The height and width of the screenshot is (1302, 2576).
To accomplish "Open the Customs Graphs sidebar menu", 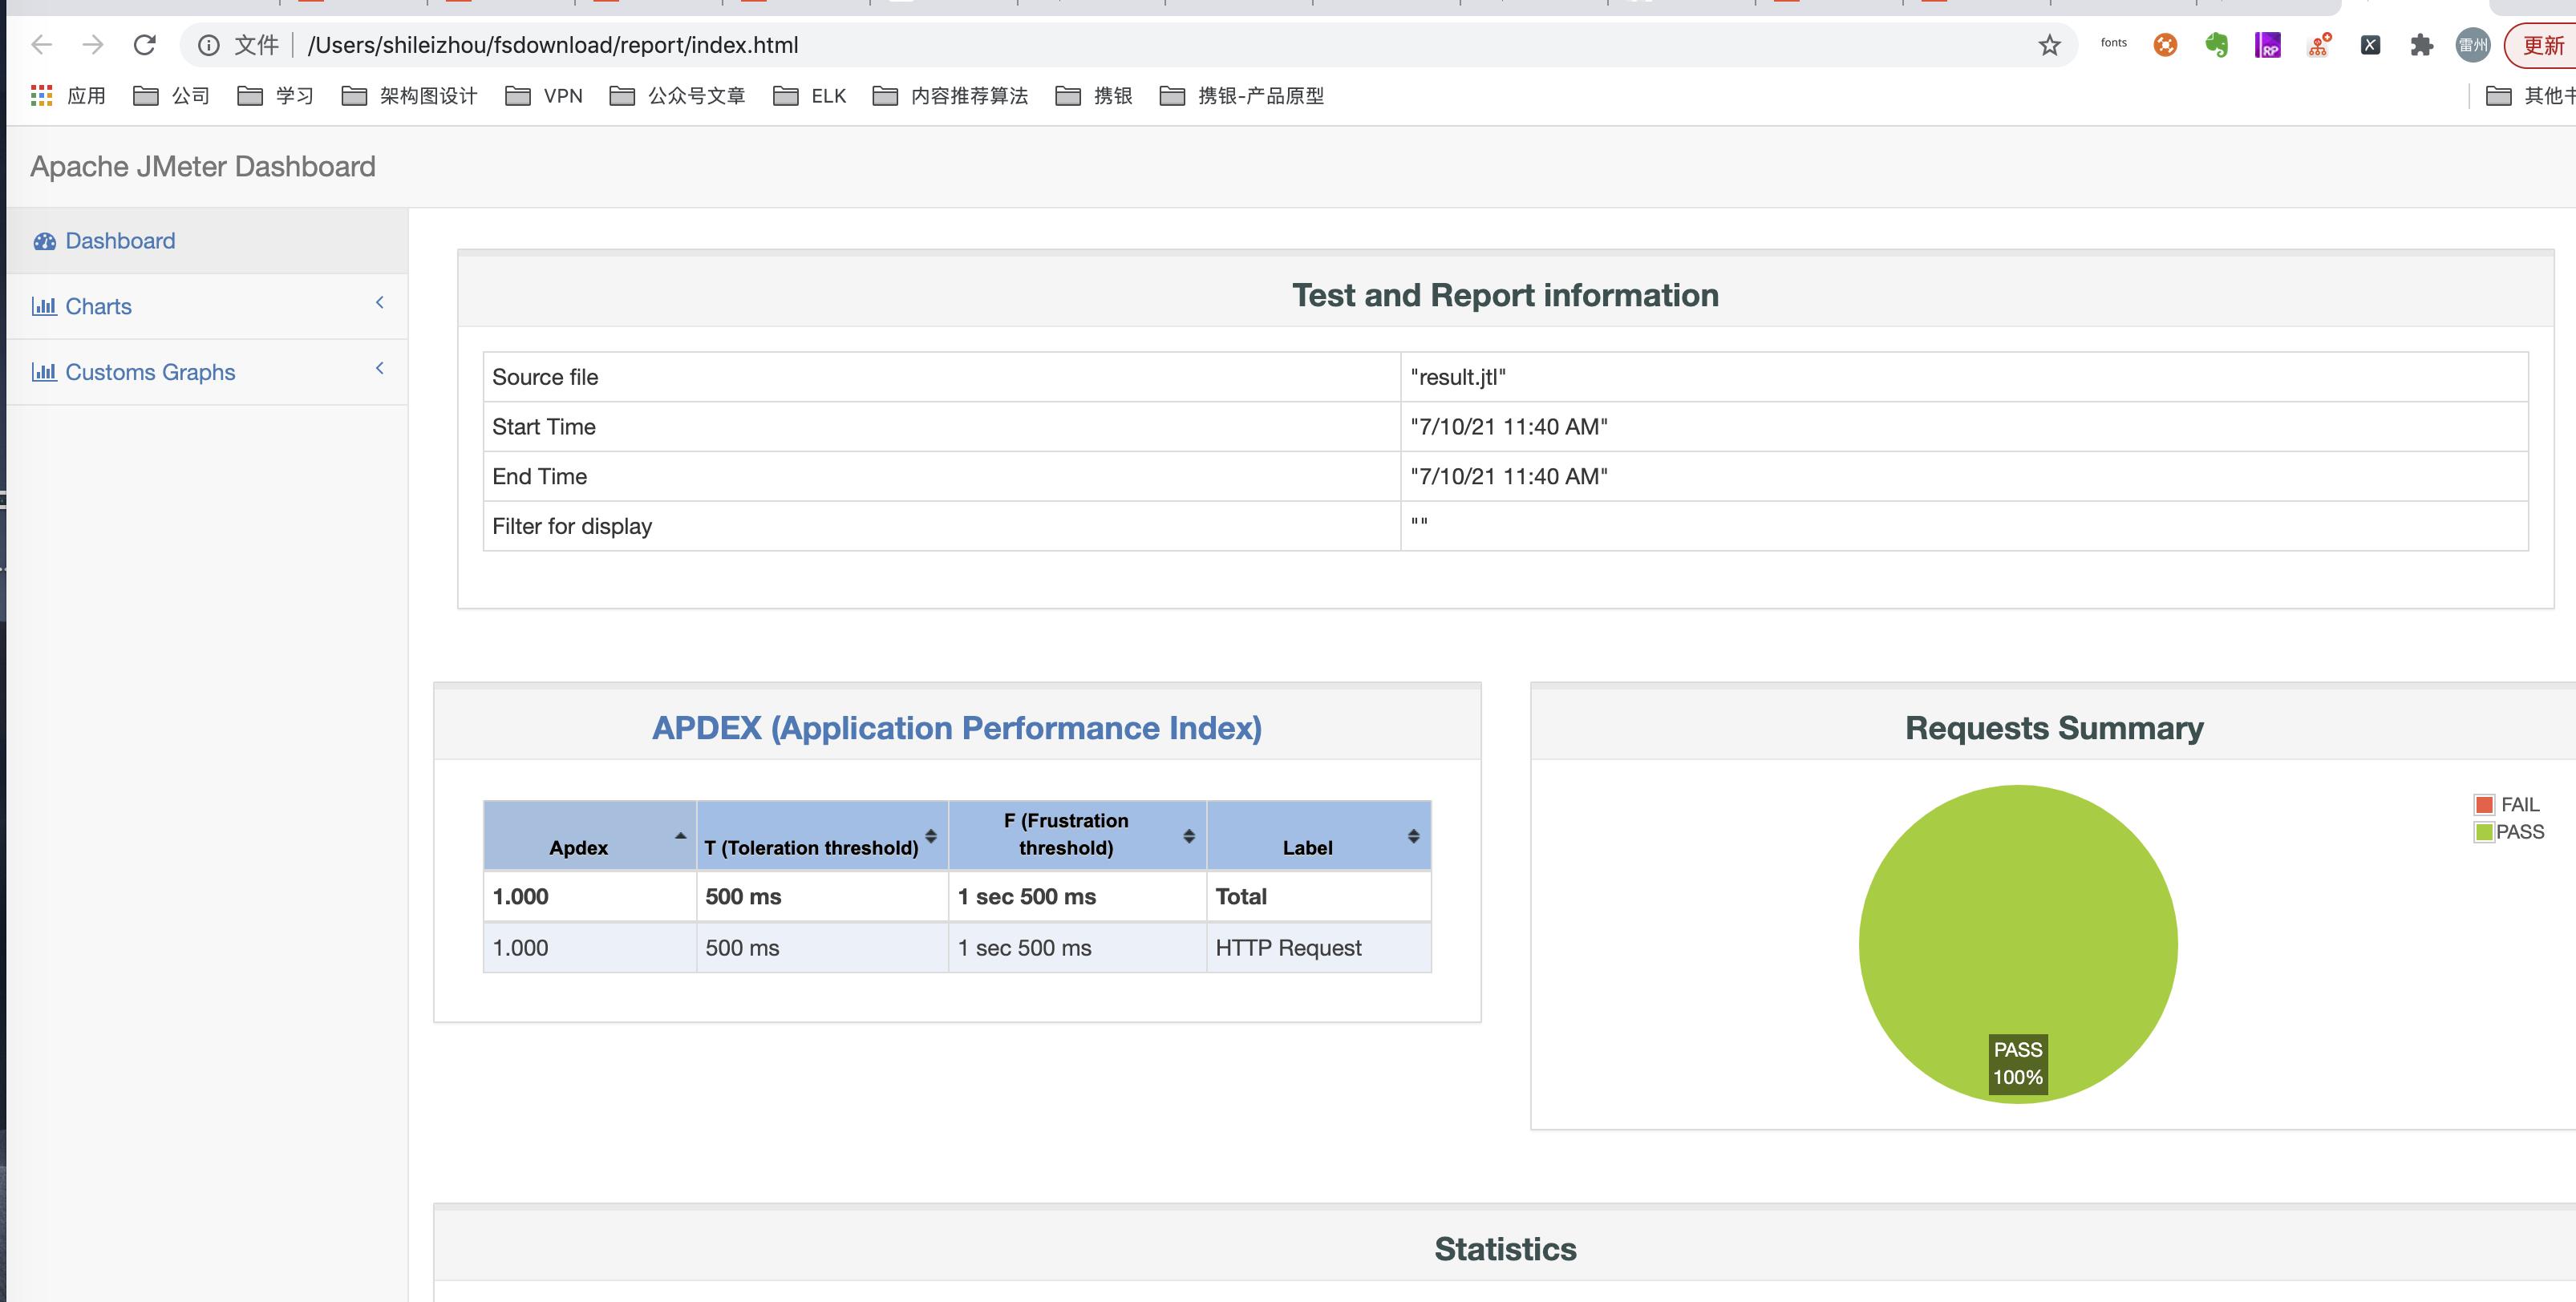I will (x=207, y=372).
